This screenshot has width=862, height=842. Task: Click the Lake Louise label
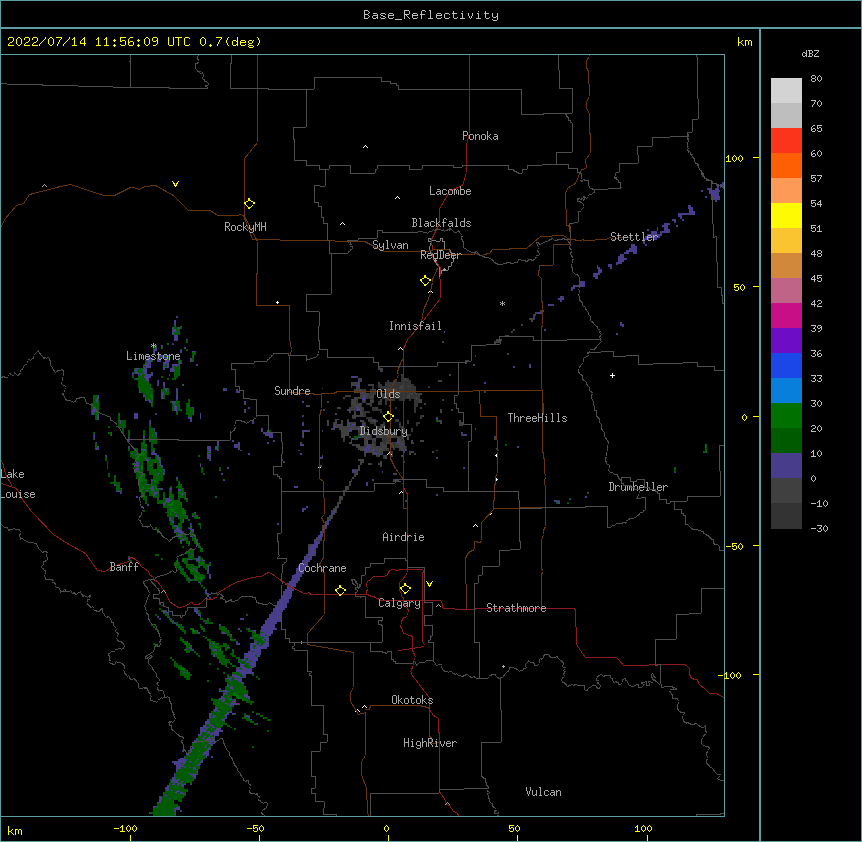point(18,484)
